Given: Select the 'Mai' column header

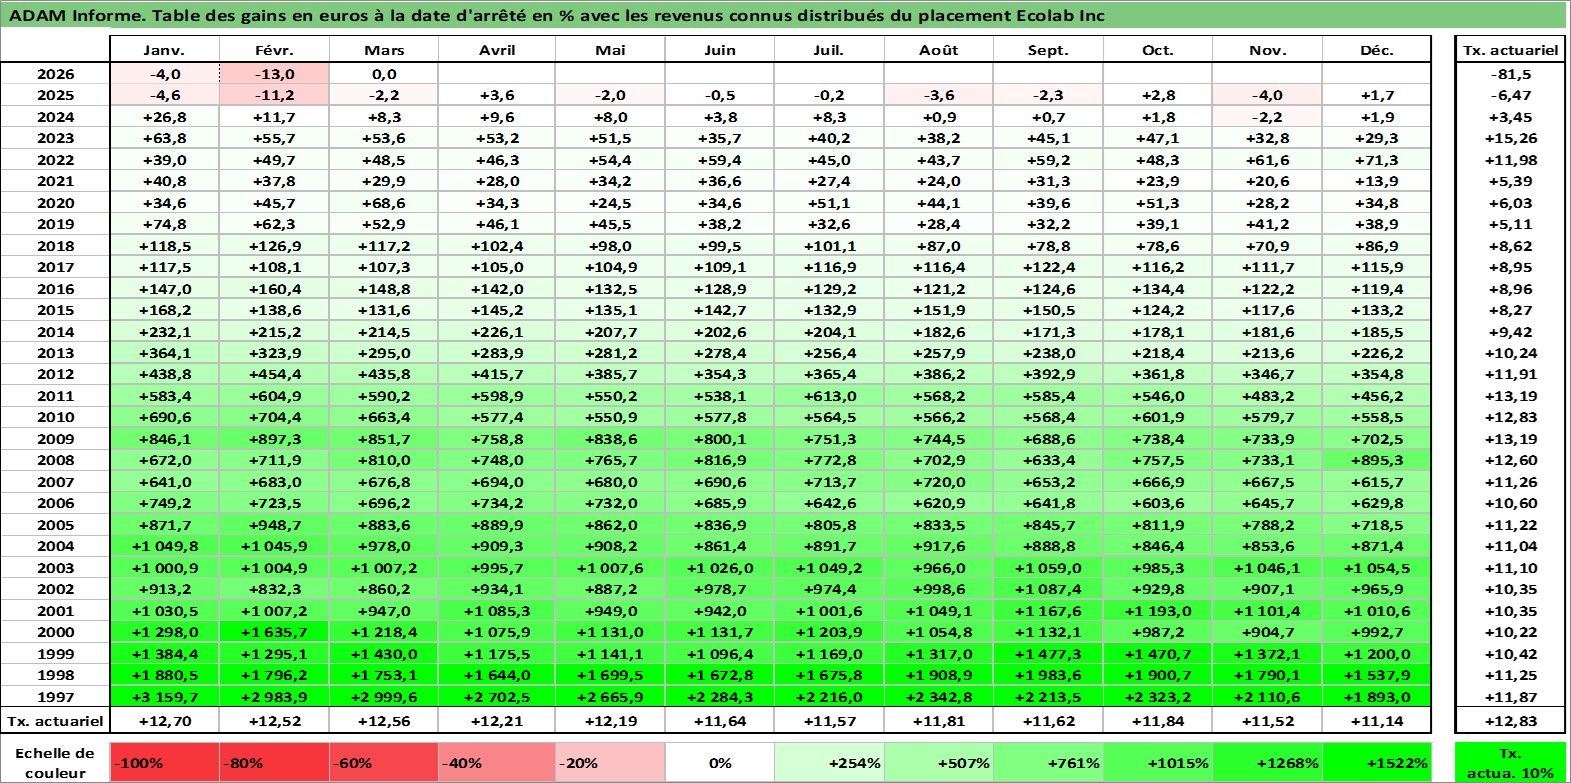Looking at the screenshot, I should 609,50.
